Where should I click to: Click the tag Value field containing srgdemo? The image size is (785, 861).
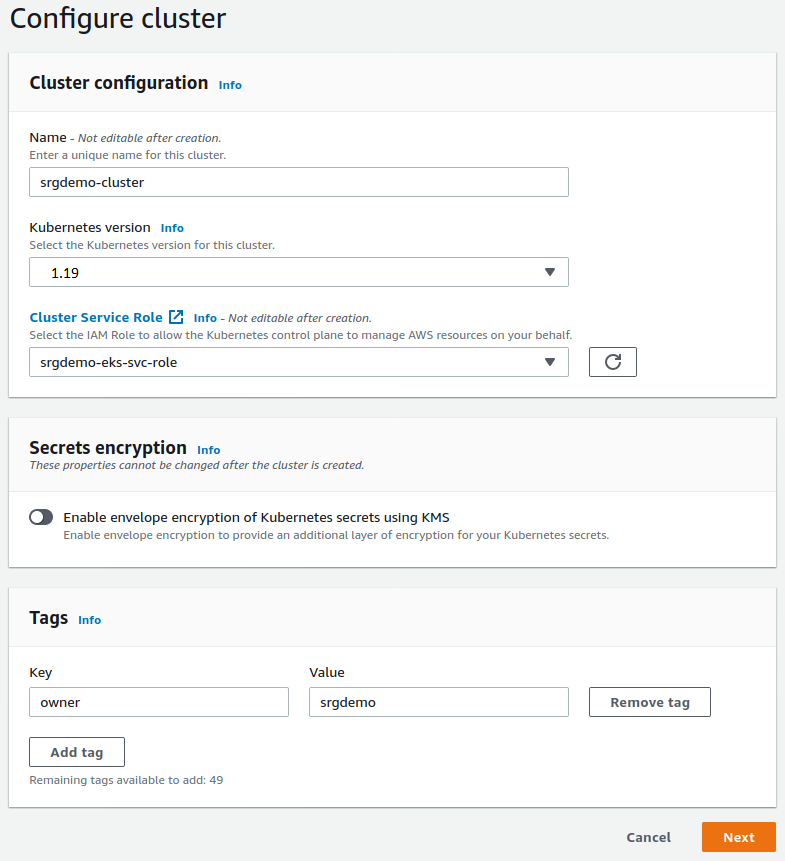pos(438,702)
